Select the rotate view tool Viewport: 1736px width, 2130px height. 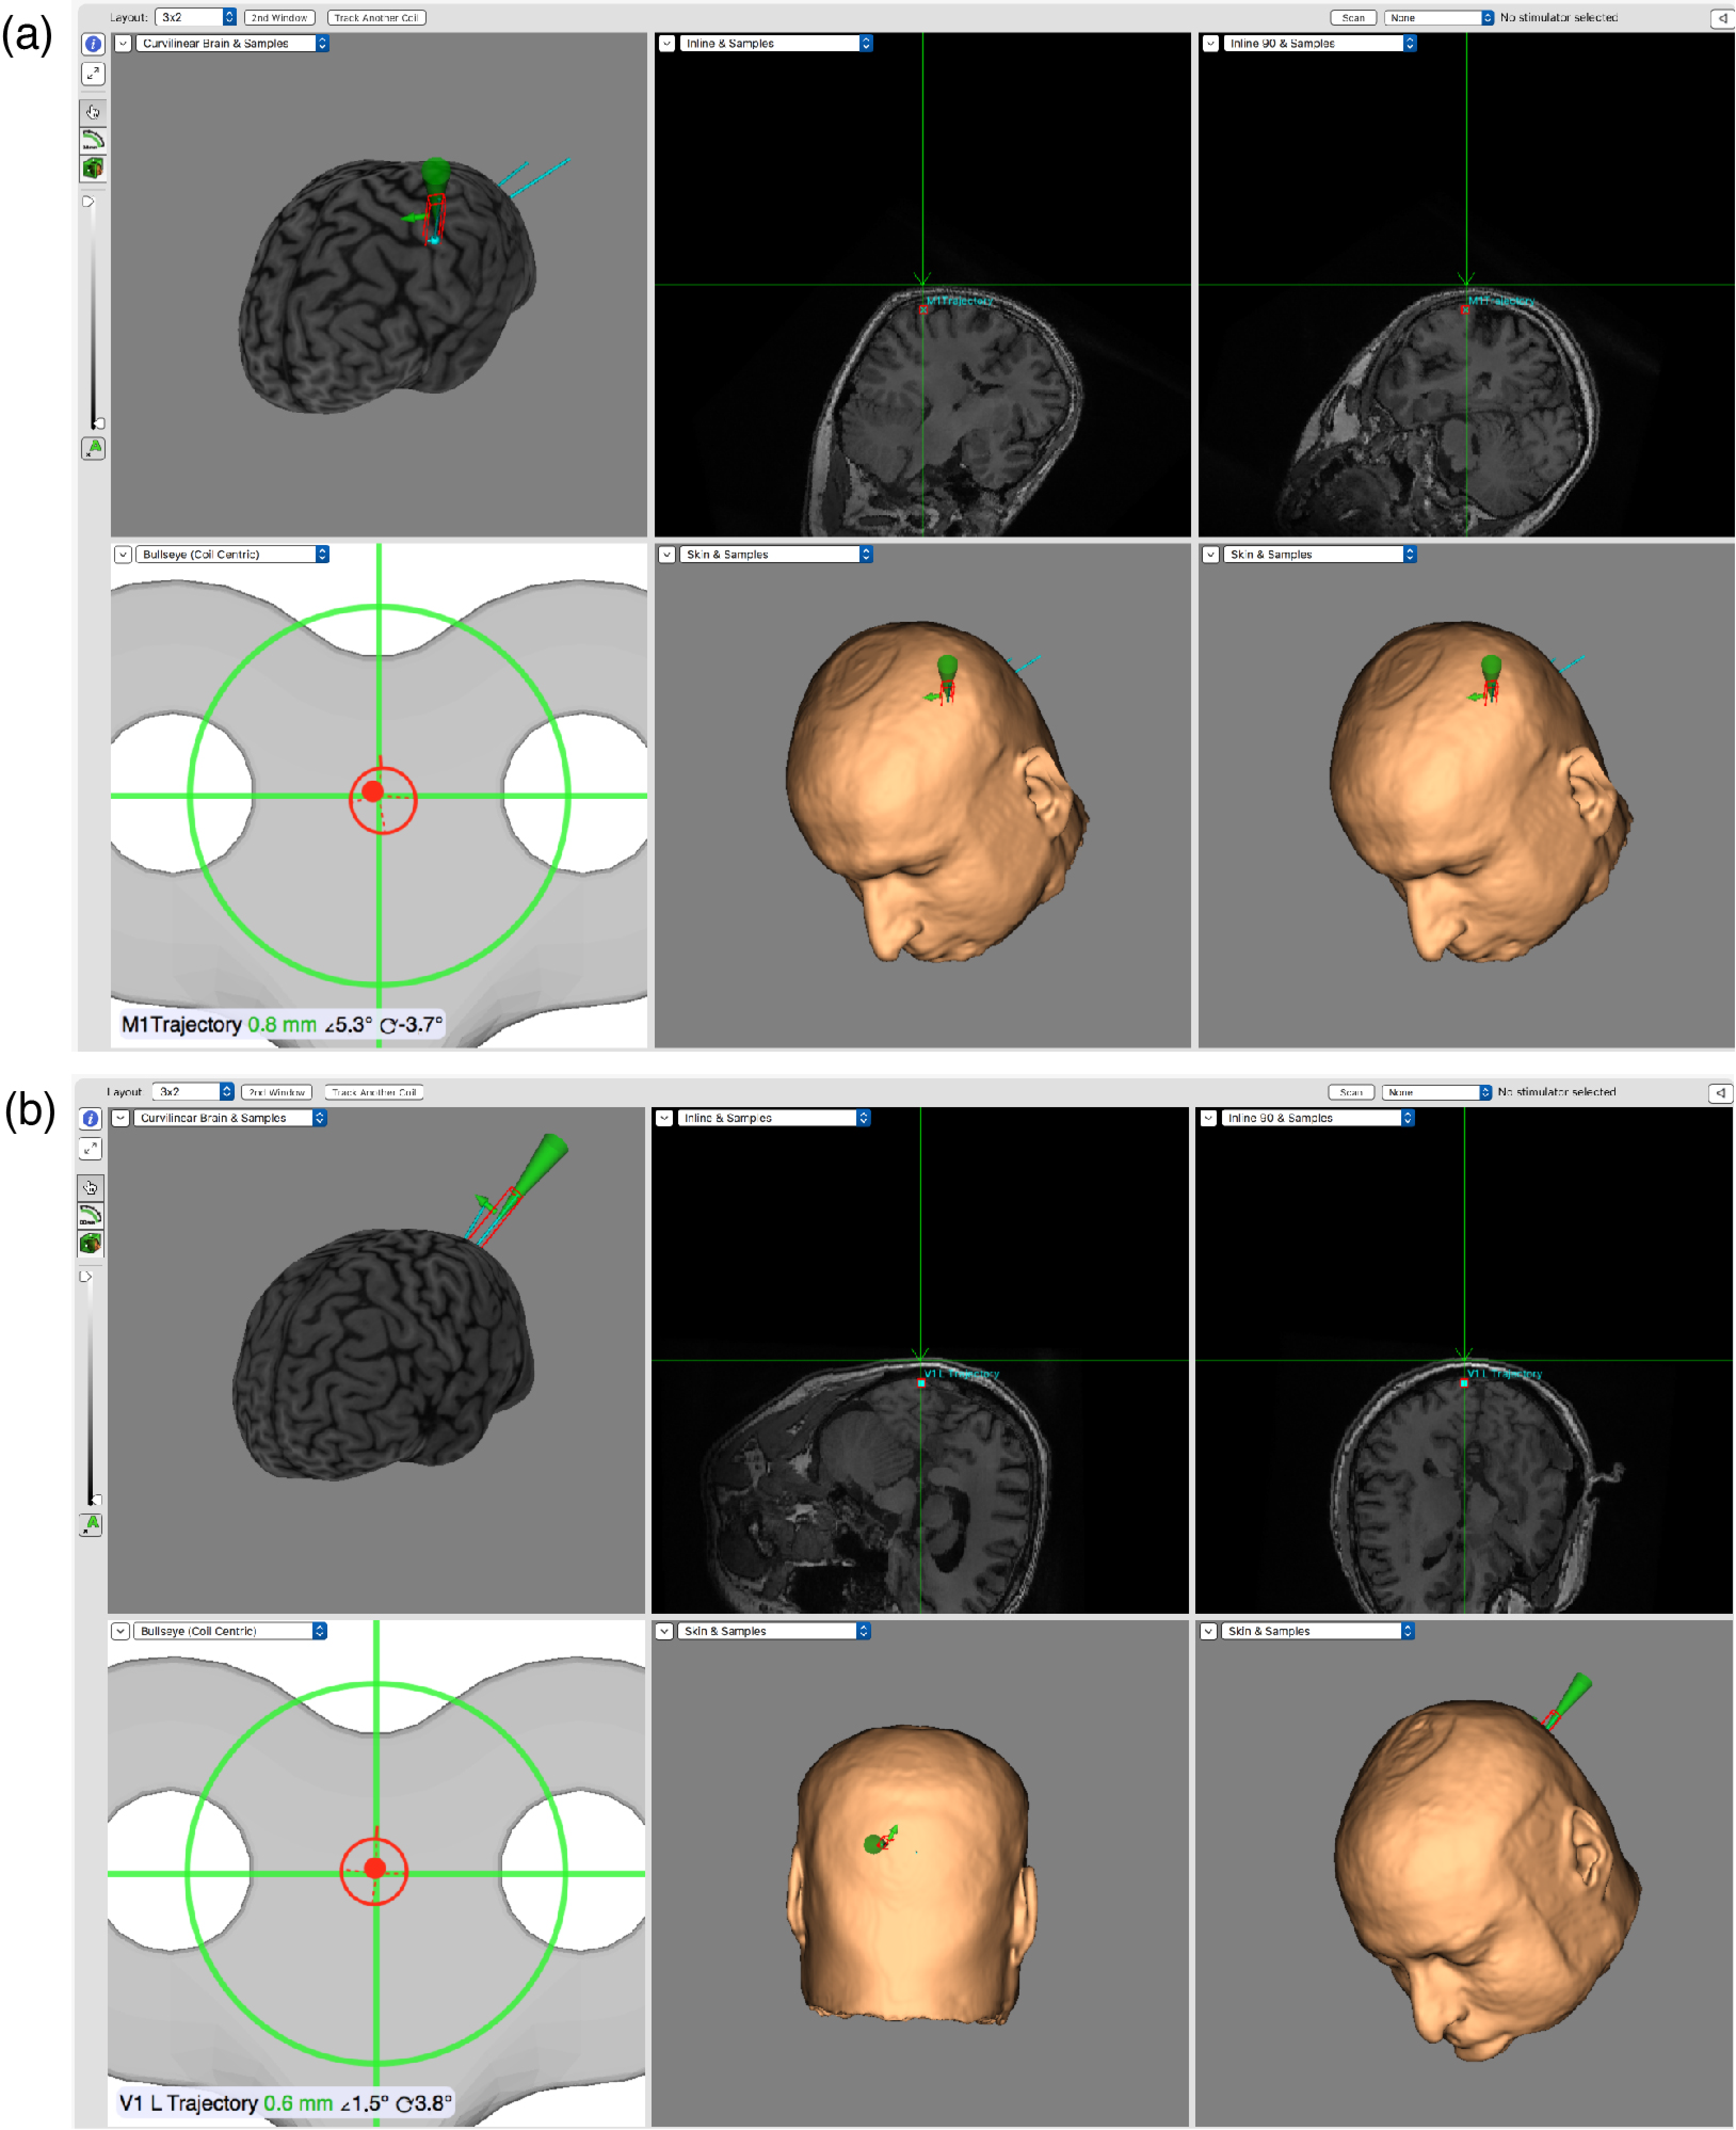tap(93, 140)
